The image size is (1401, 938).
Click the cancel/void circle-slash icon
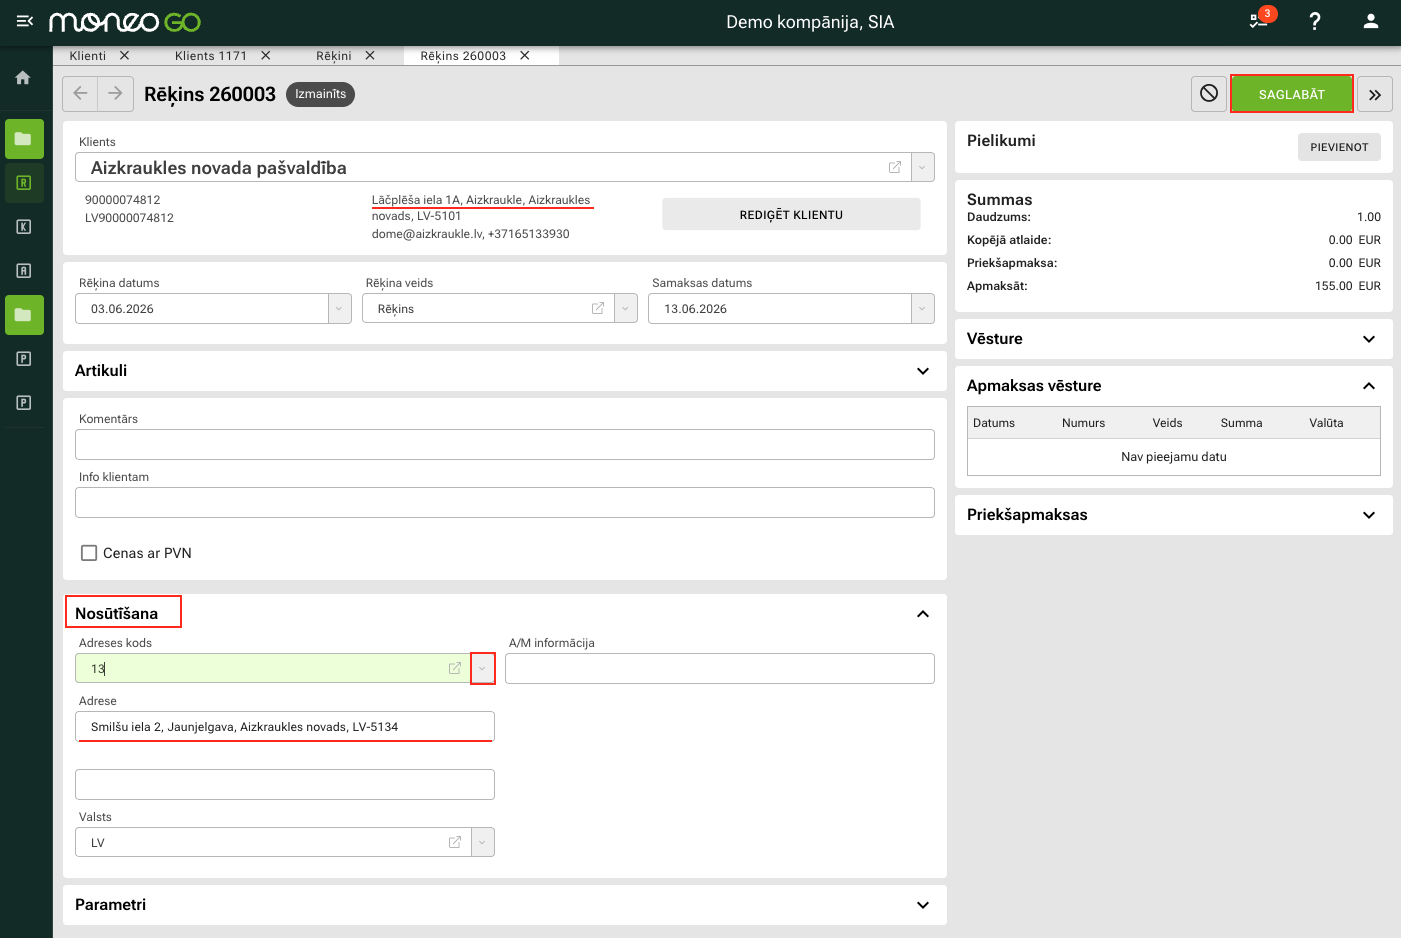(x=1209, y=94)
